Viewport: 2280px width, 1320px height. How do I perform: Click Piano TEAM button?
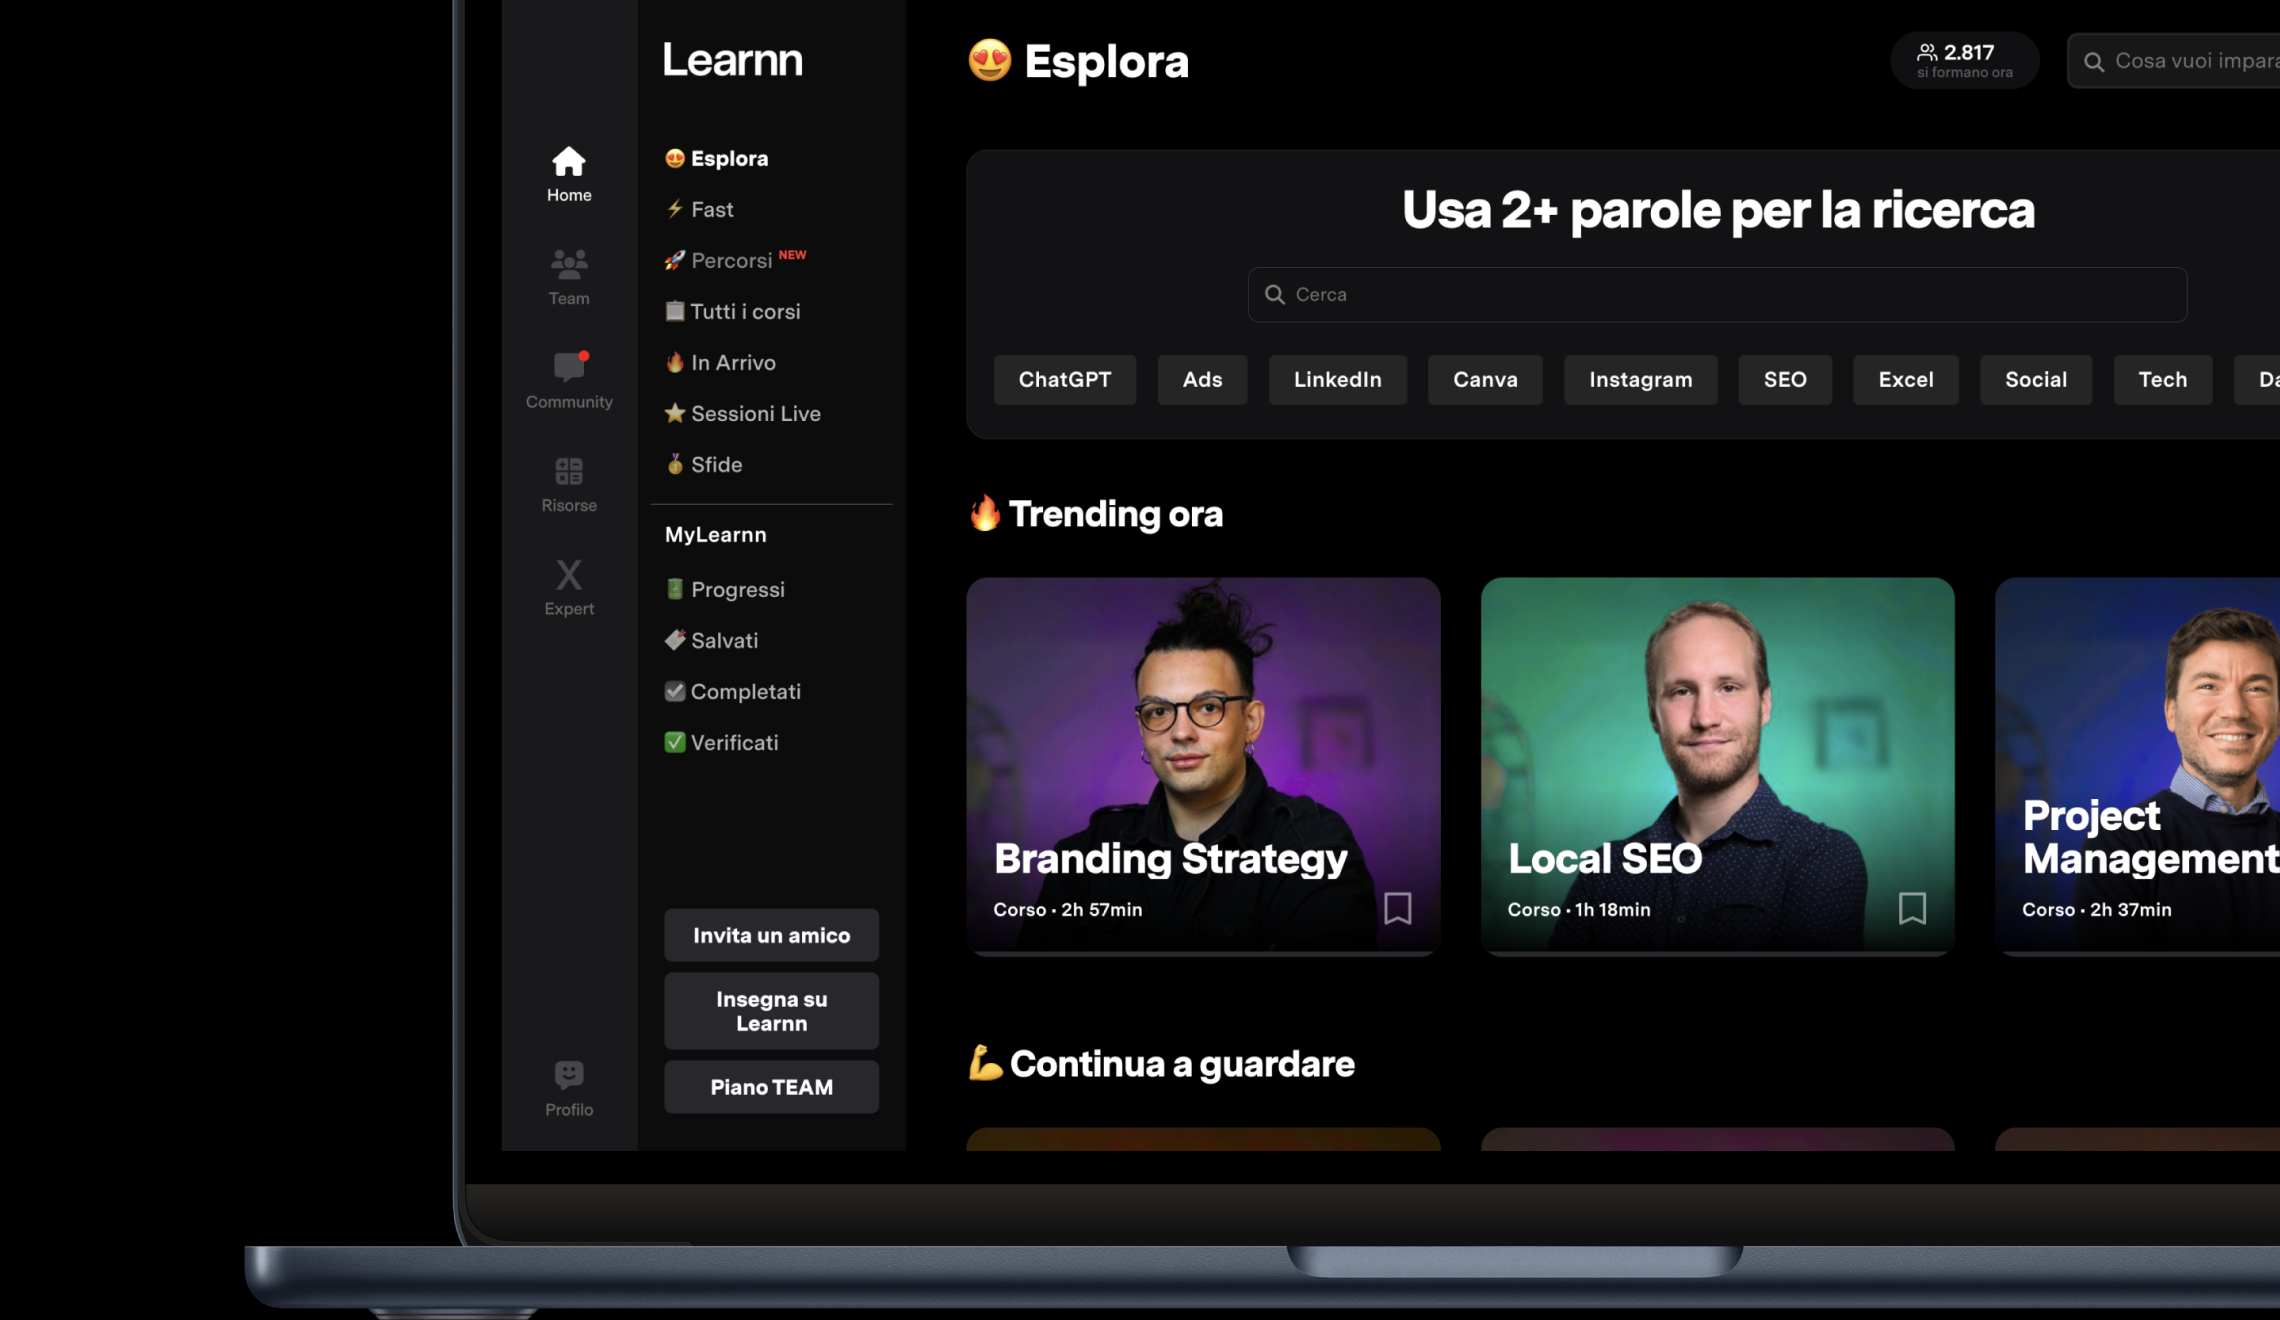pyautogui.click(x=771, y=1087)
